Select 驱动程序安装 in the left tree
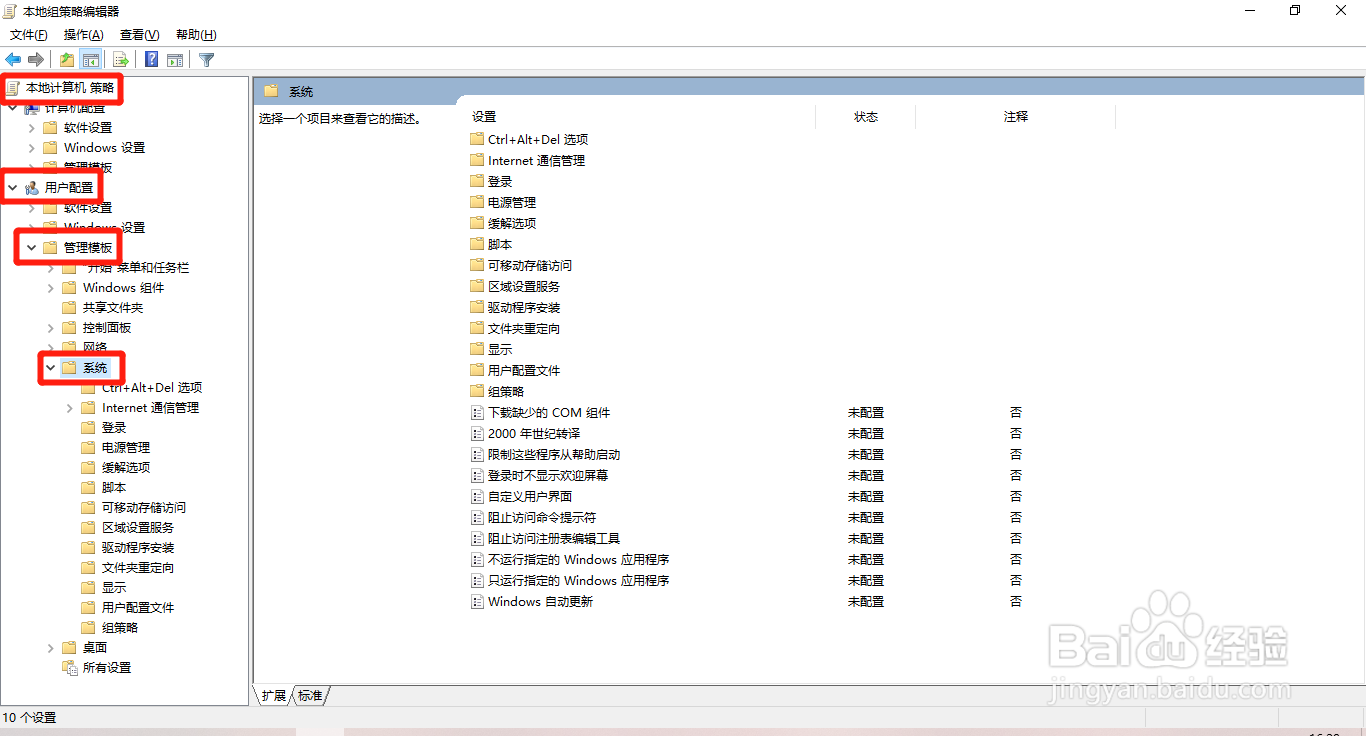This screenshot has width=1366, height=736. coord(138,547)
